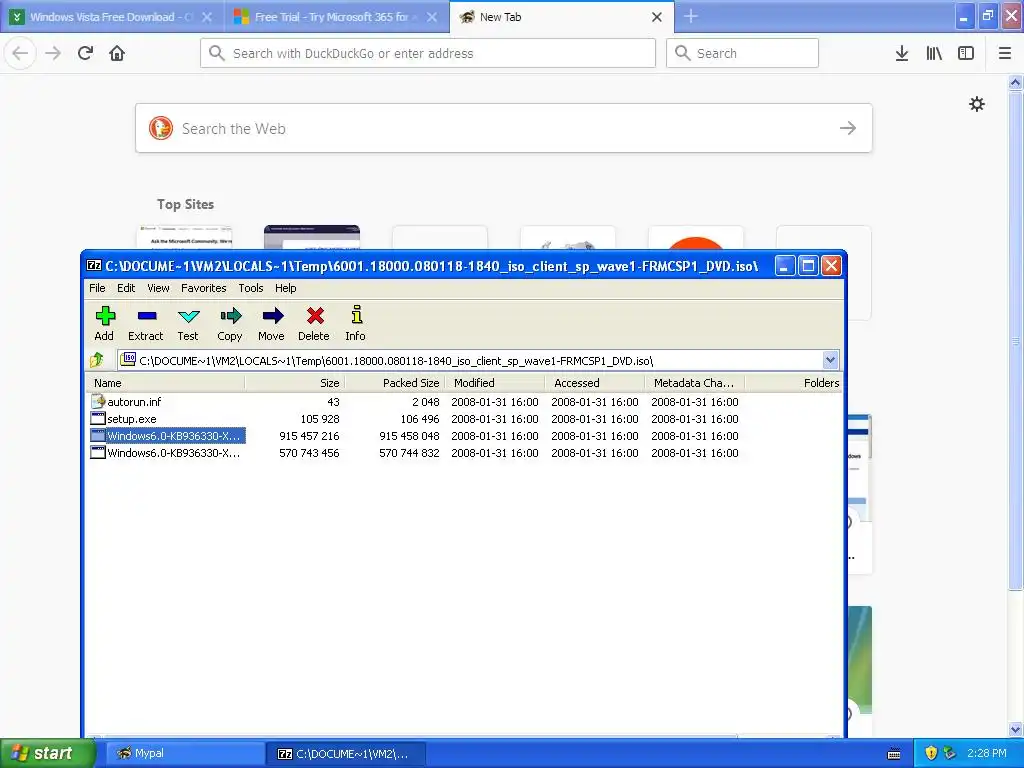Click the browser Forward arrow
This screenshot has width=1024, height=768.
coord(53,53)
